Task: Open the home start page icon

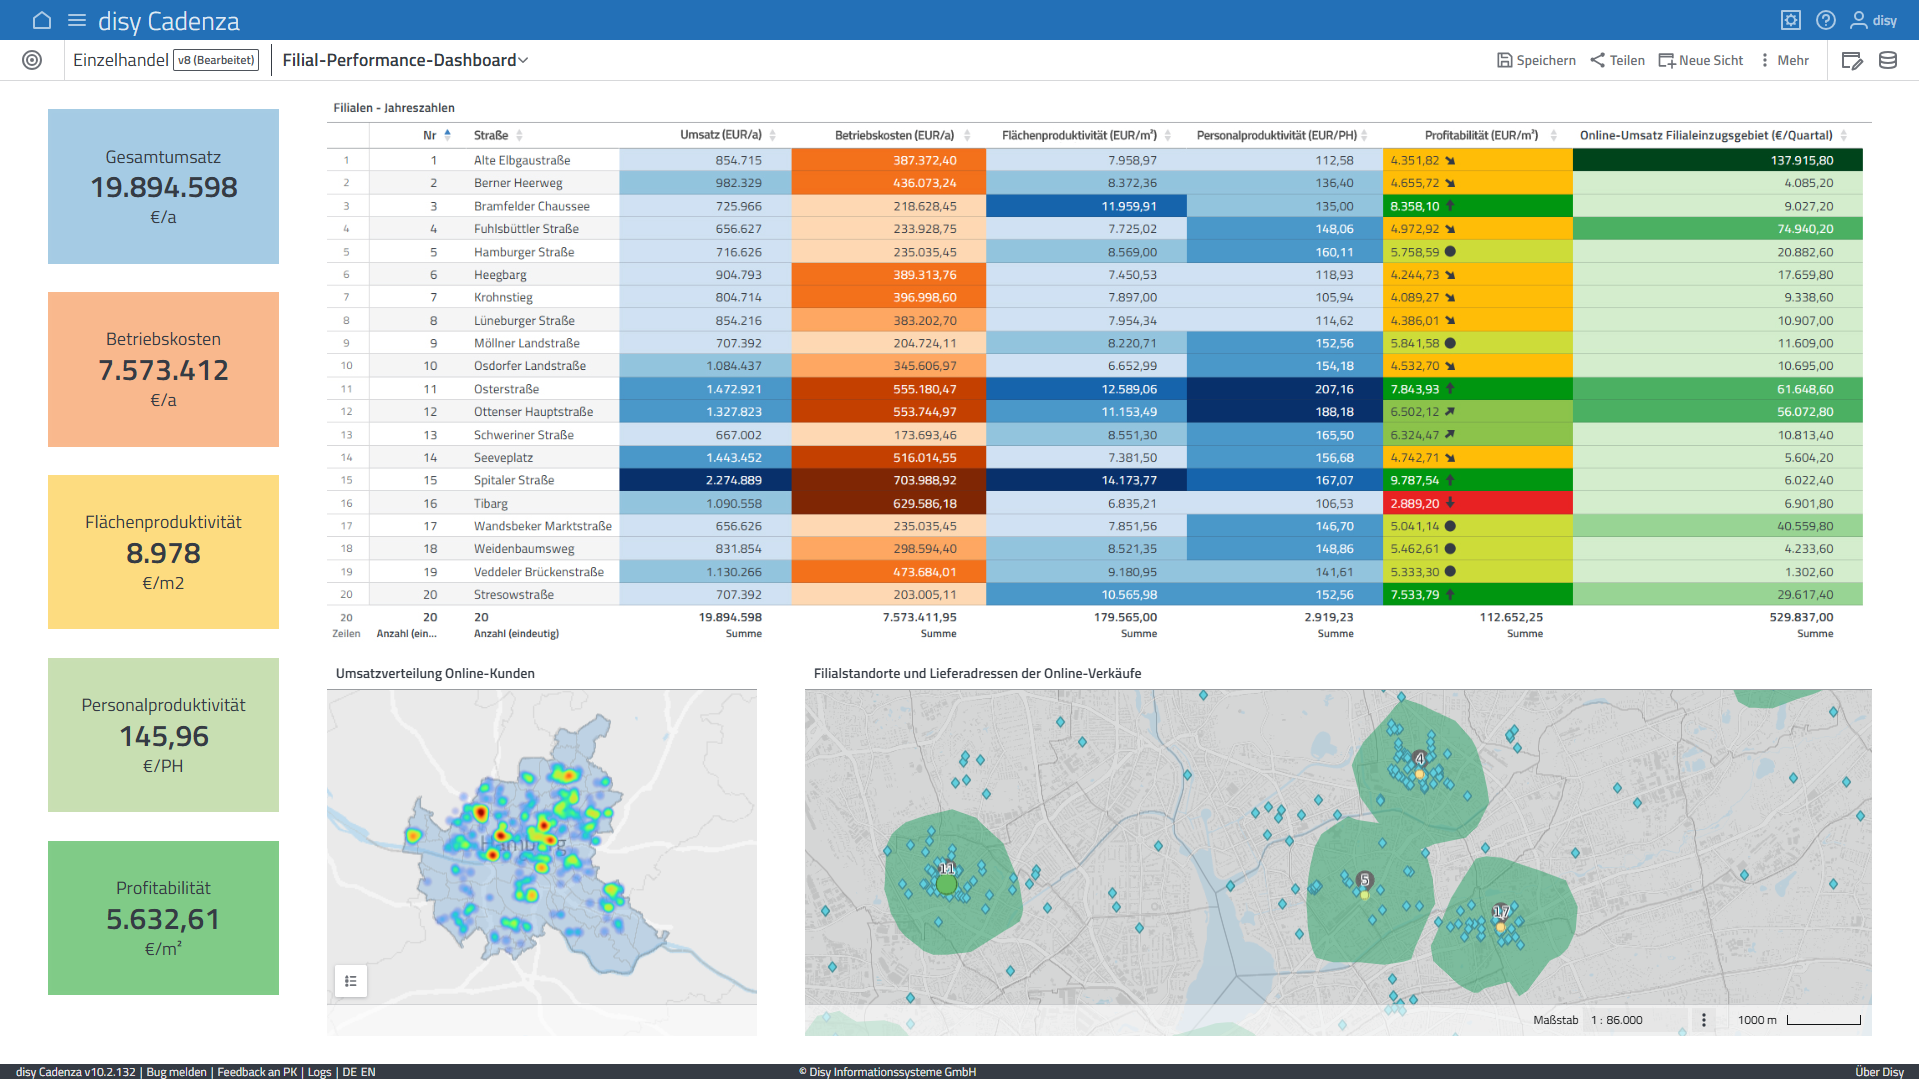Action: click(41, 20)
